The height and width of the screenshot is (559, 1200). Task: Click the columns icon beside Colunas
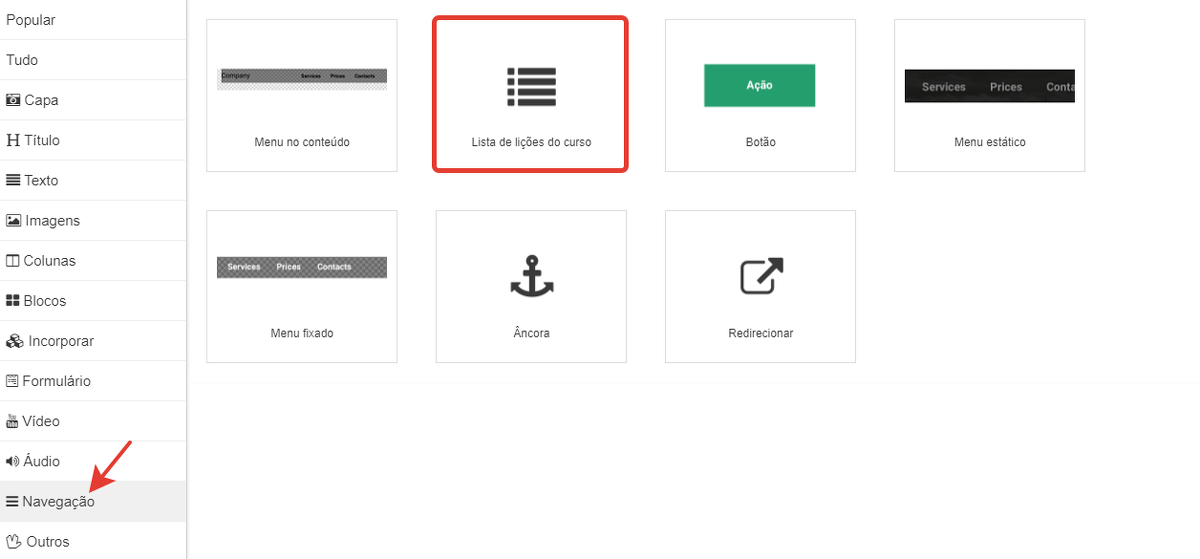pyautogui.click(x=13, y=261)
